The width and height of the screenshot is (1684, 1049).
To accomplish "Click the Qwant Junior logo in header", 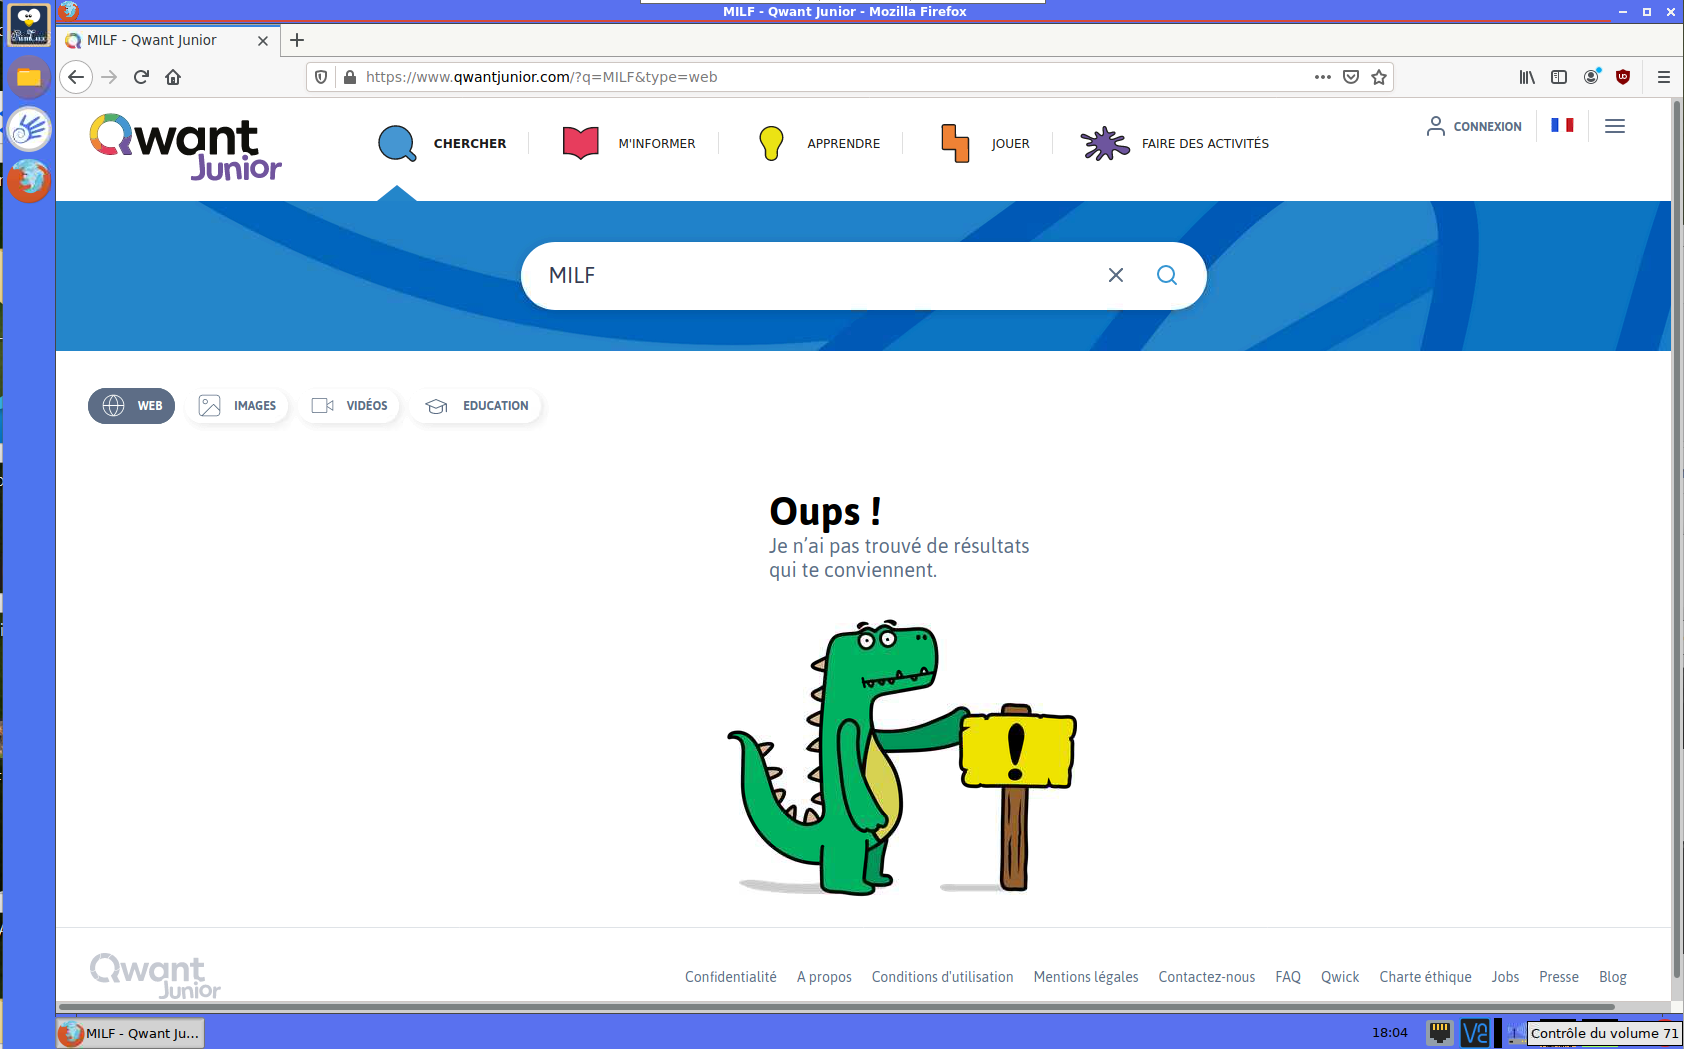I will coord(186,147).
